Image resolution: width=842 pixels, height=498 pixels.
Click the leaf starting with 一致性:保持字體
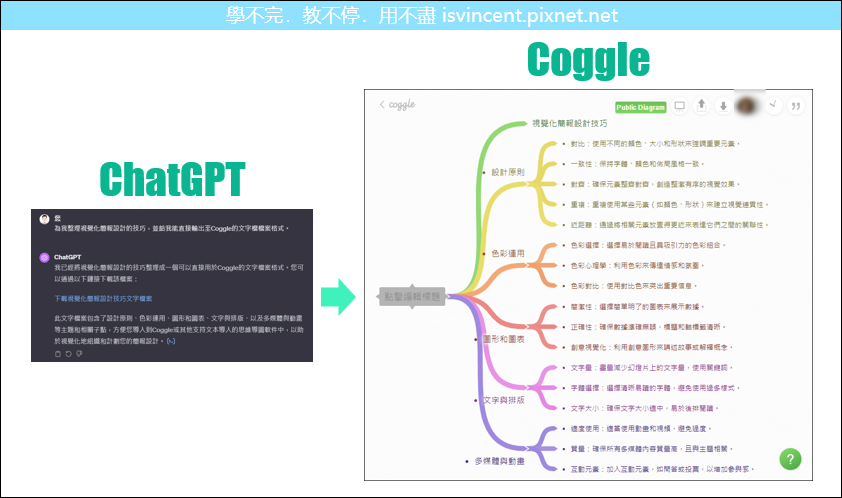(x=637, y=164)
